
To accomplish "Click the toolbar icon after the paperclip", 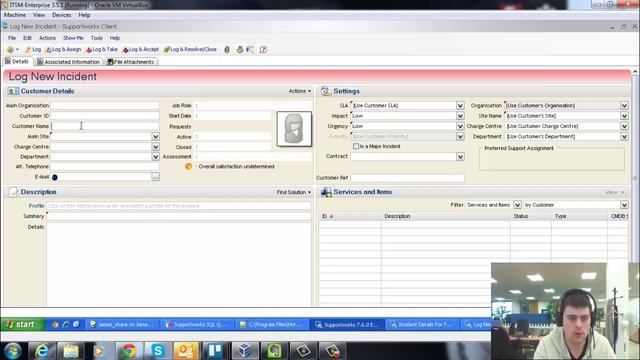I will pyautogui.click(x=240, y=49).
